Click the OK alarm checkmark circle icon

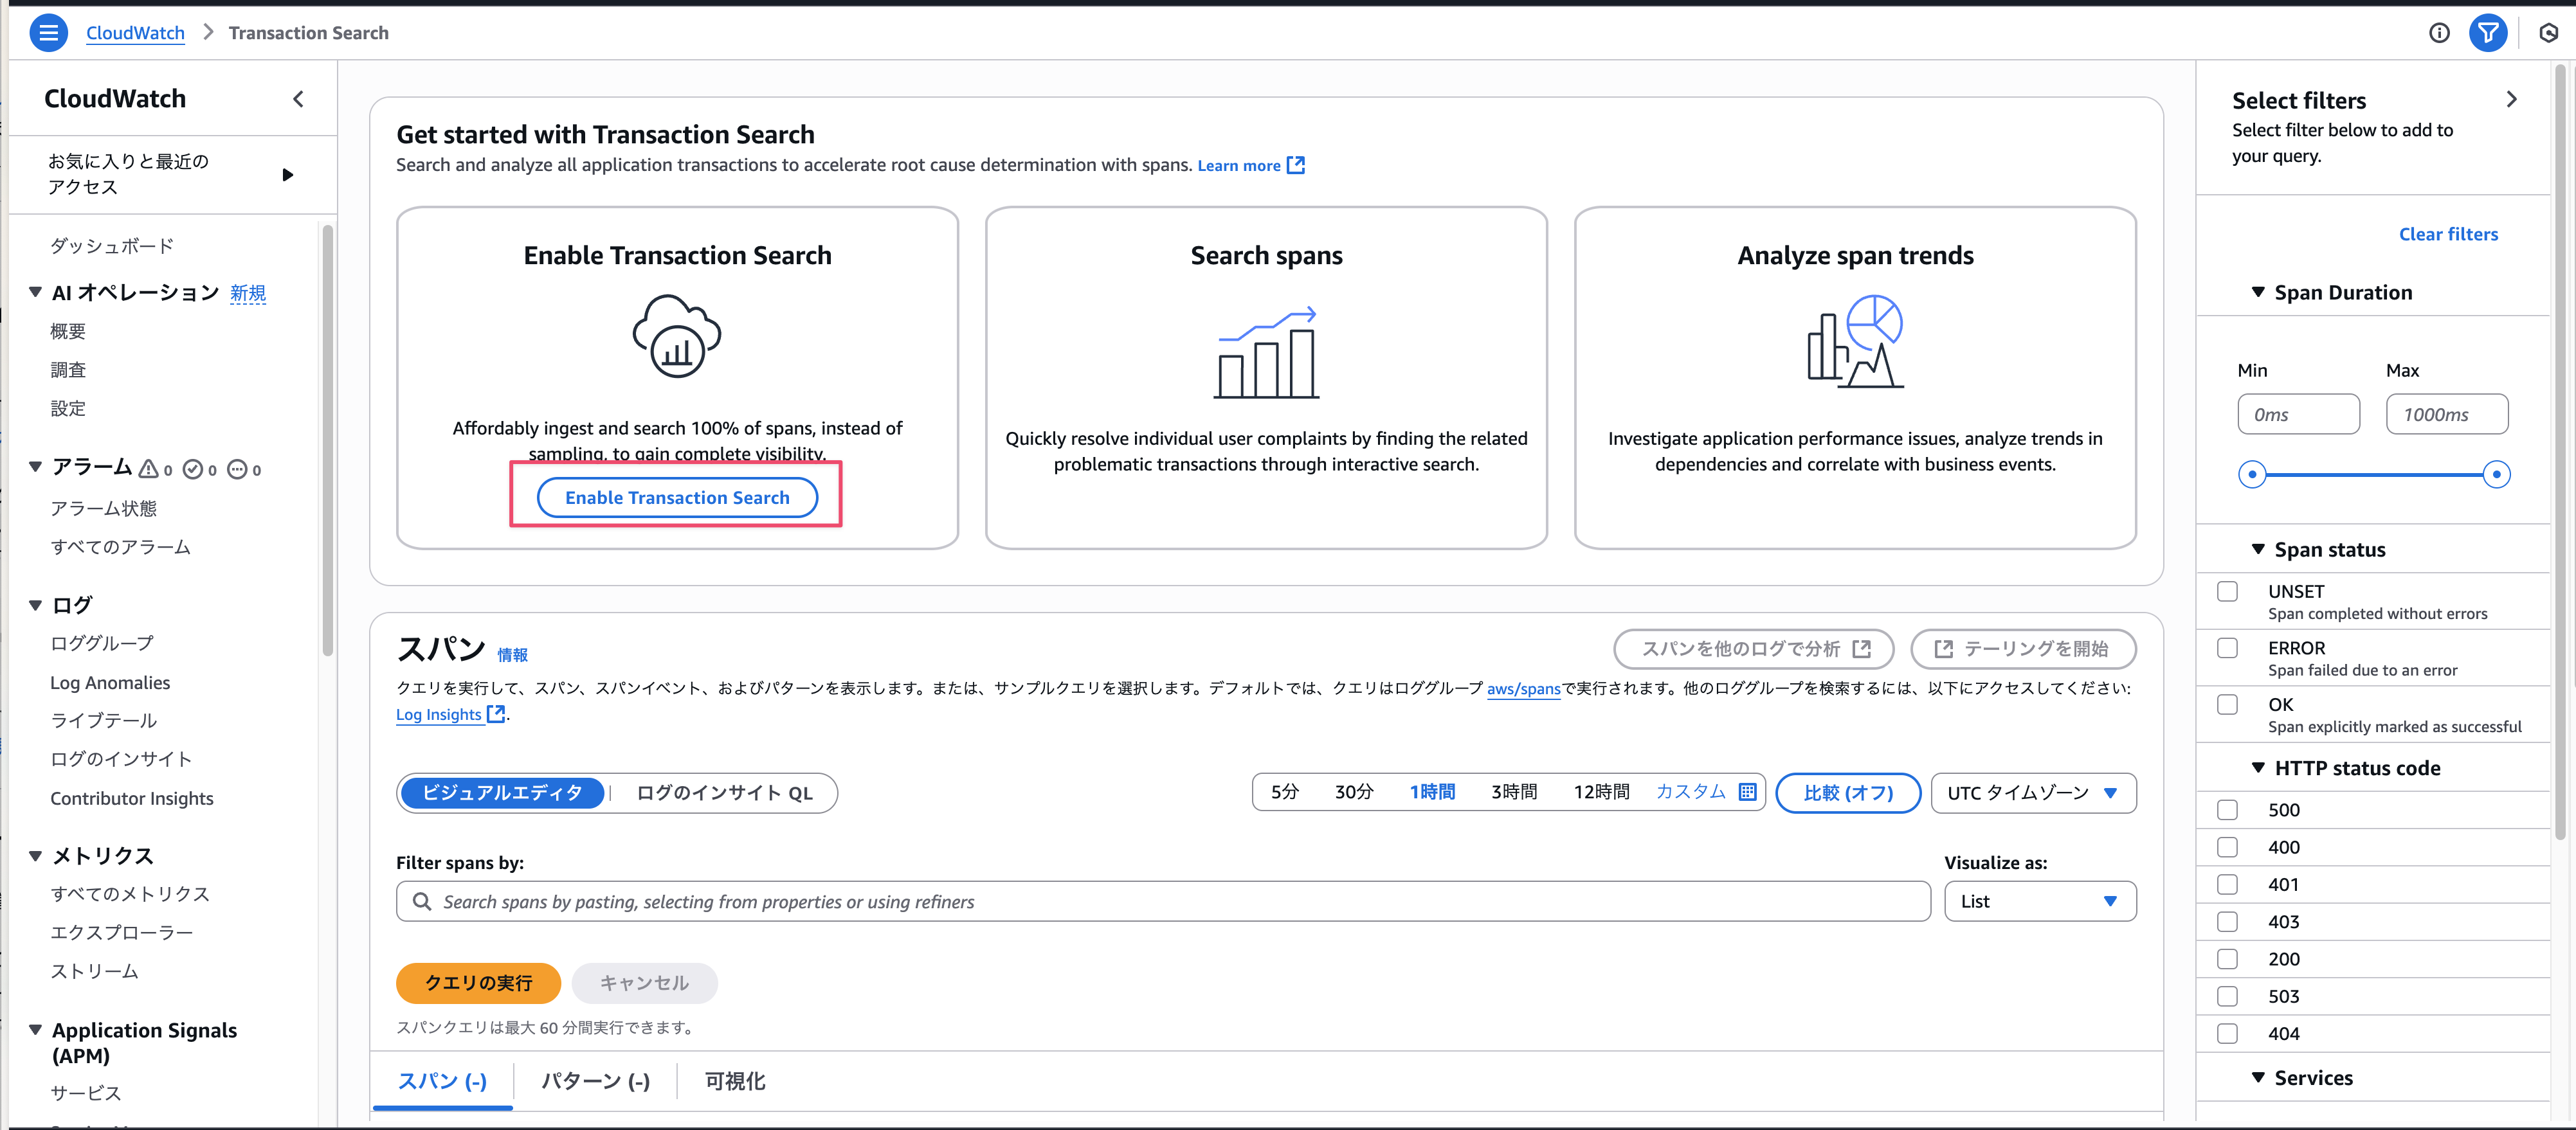[193, 469]
